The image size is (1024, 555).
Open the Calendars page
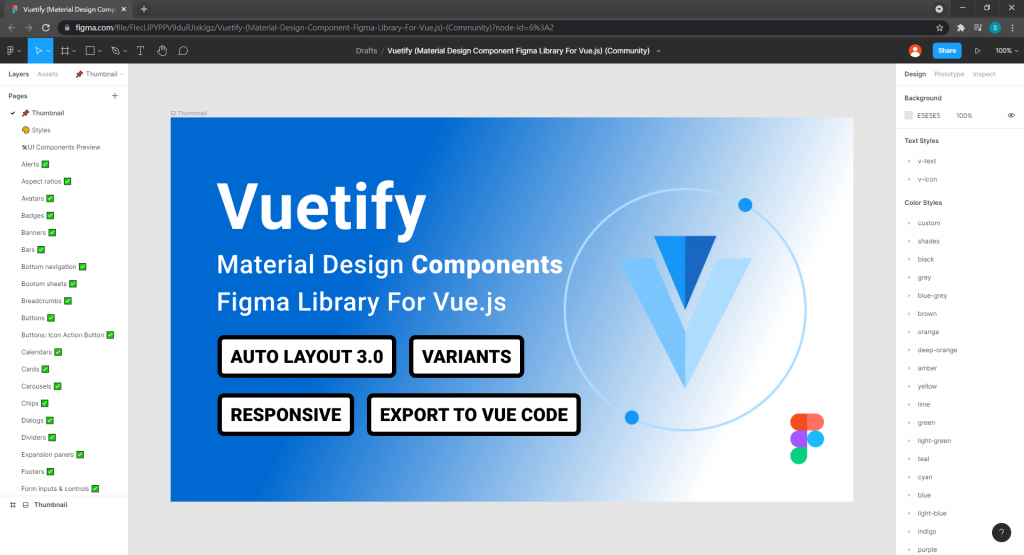pos(41,352)
